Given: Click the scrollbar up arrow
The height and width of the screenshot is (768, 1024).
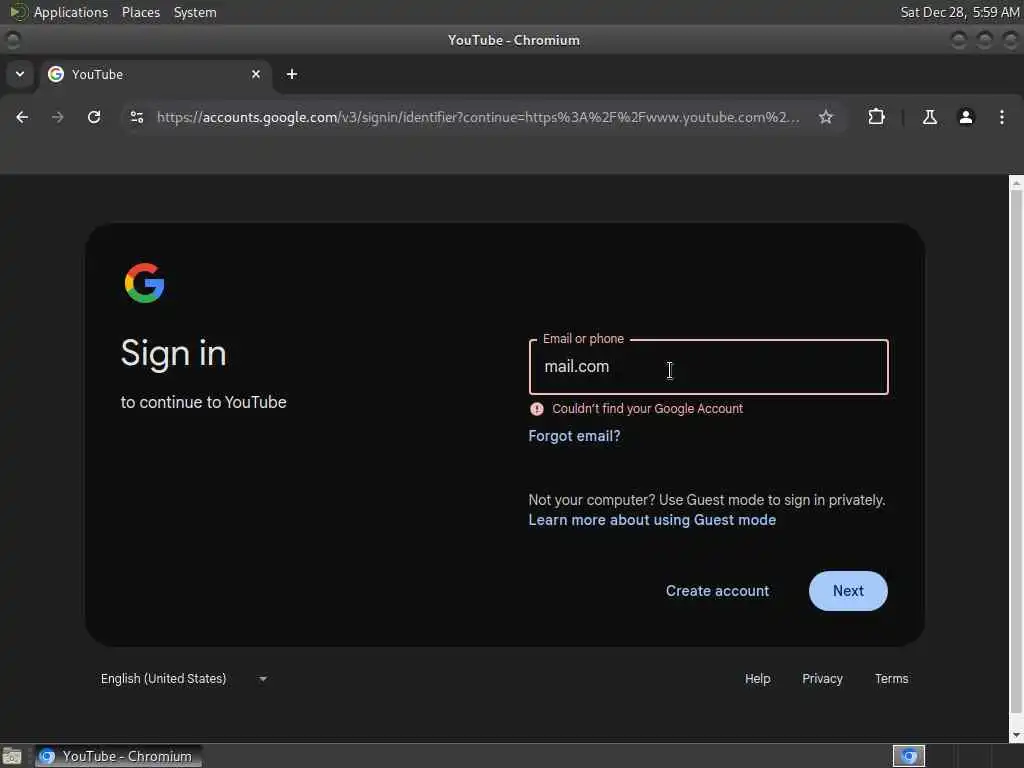Looking at the screenshot, I should pos(1016,183).
